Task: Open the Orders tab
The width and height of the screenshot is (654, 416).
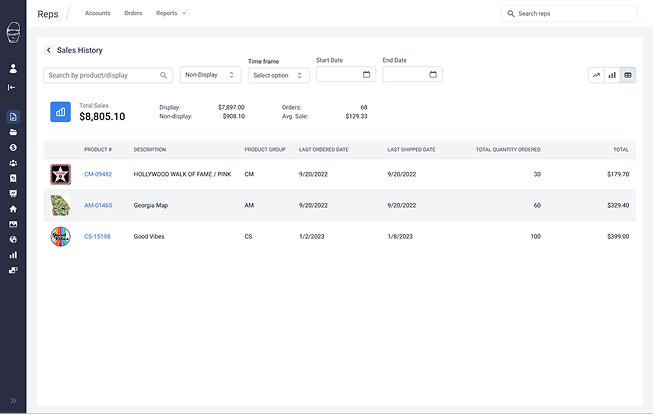Action: click(133, 13)
